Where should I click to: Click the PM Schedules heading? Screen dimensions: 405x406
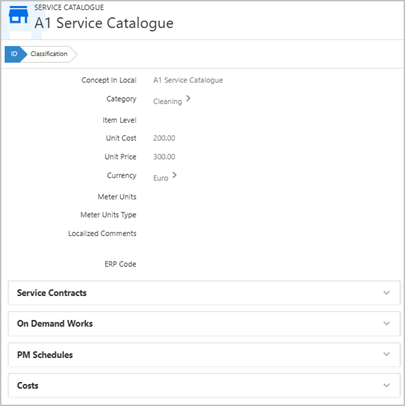pos(45,355)
